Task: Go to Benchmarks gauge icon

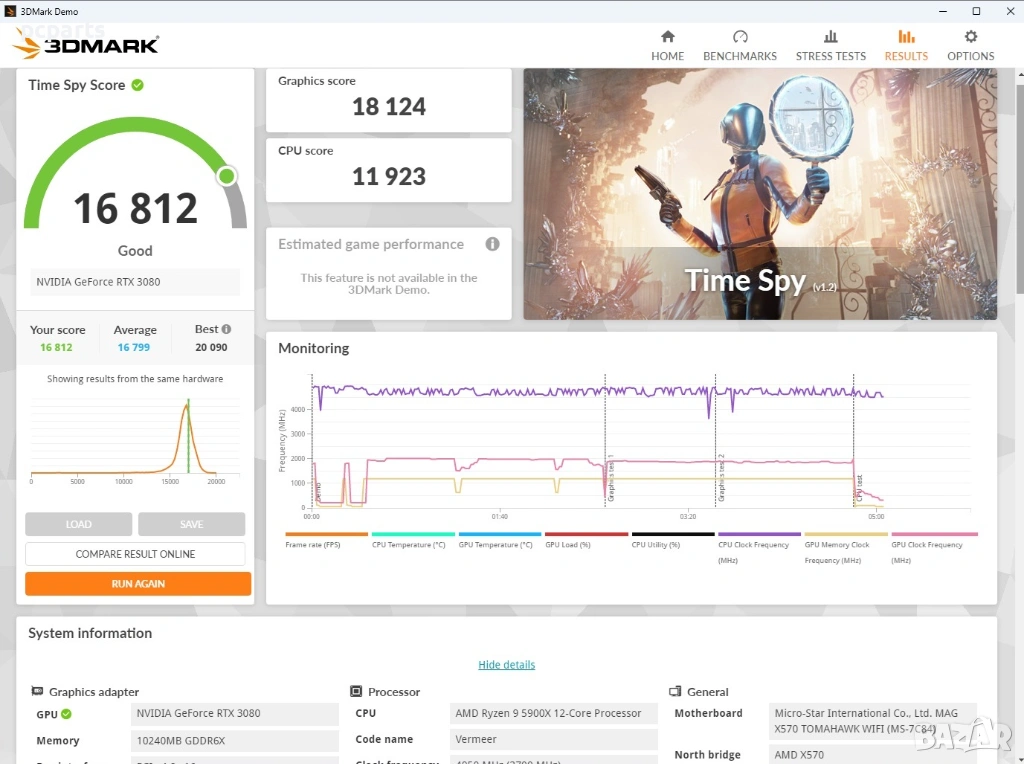Action: pos(740,37)
